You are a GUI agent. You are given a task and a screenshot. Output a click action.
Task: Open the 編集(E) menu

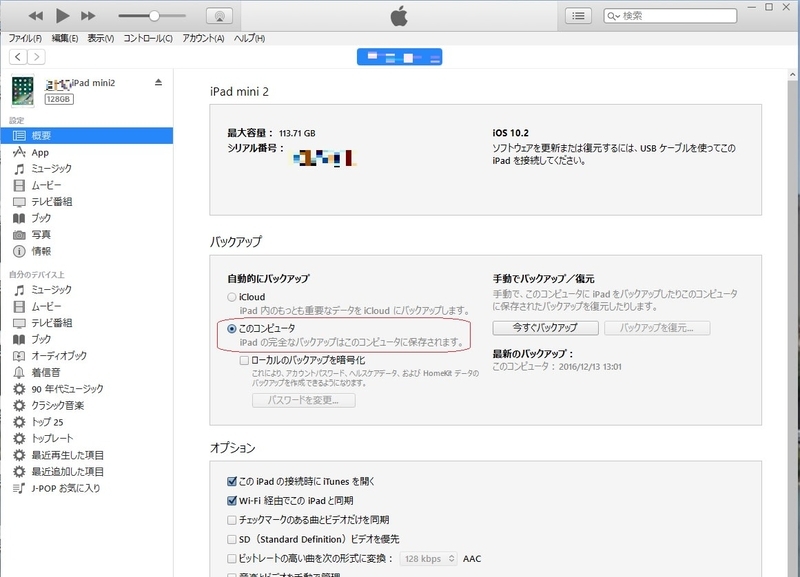(65, 38)
